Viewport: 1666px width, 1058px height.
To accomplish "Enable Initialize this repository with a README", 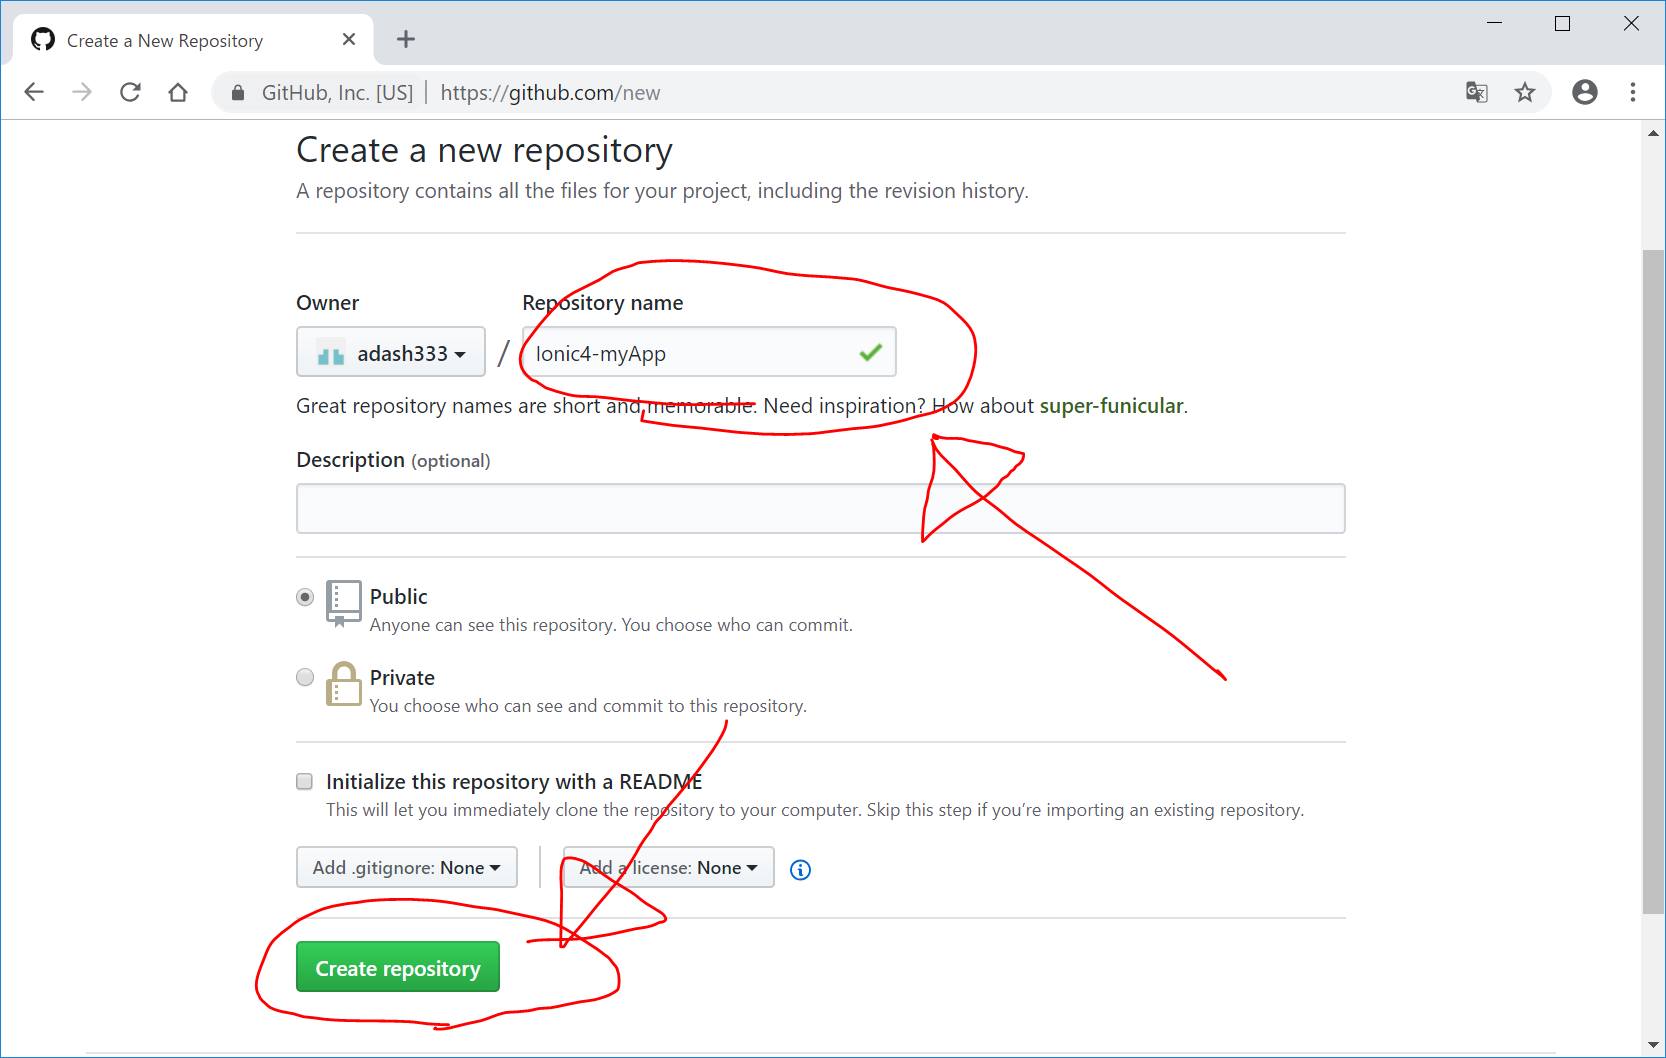I will pyautogui.click(x=305, y=782).
